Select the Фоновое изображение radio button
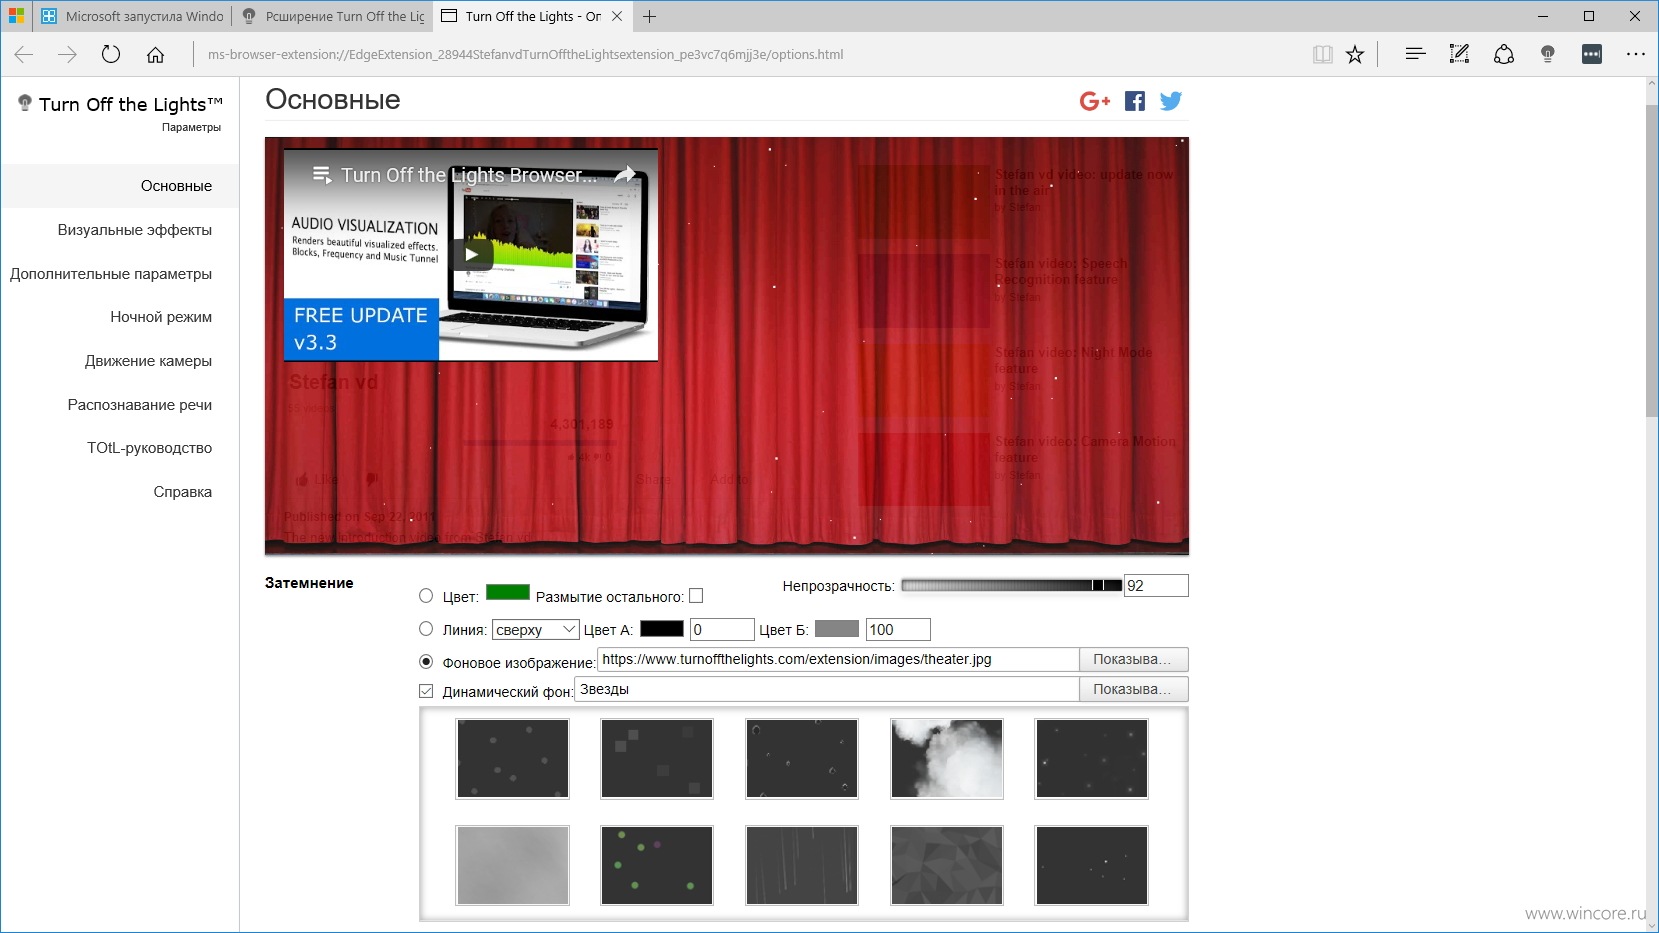1659x933 pixels. 426,662
